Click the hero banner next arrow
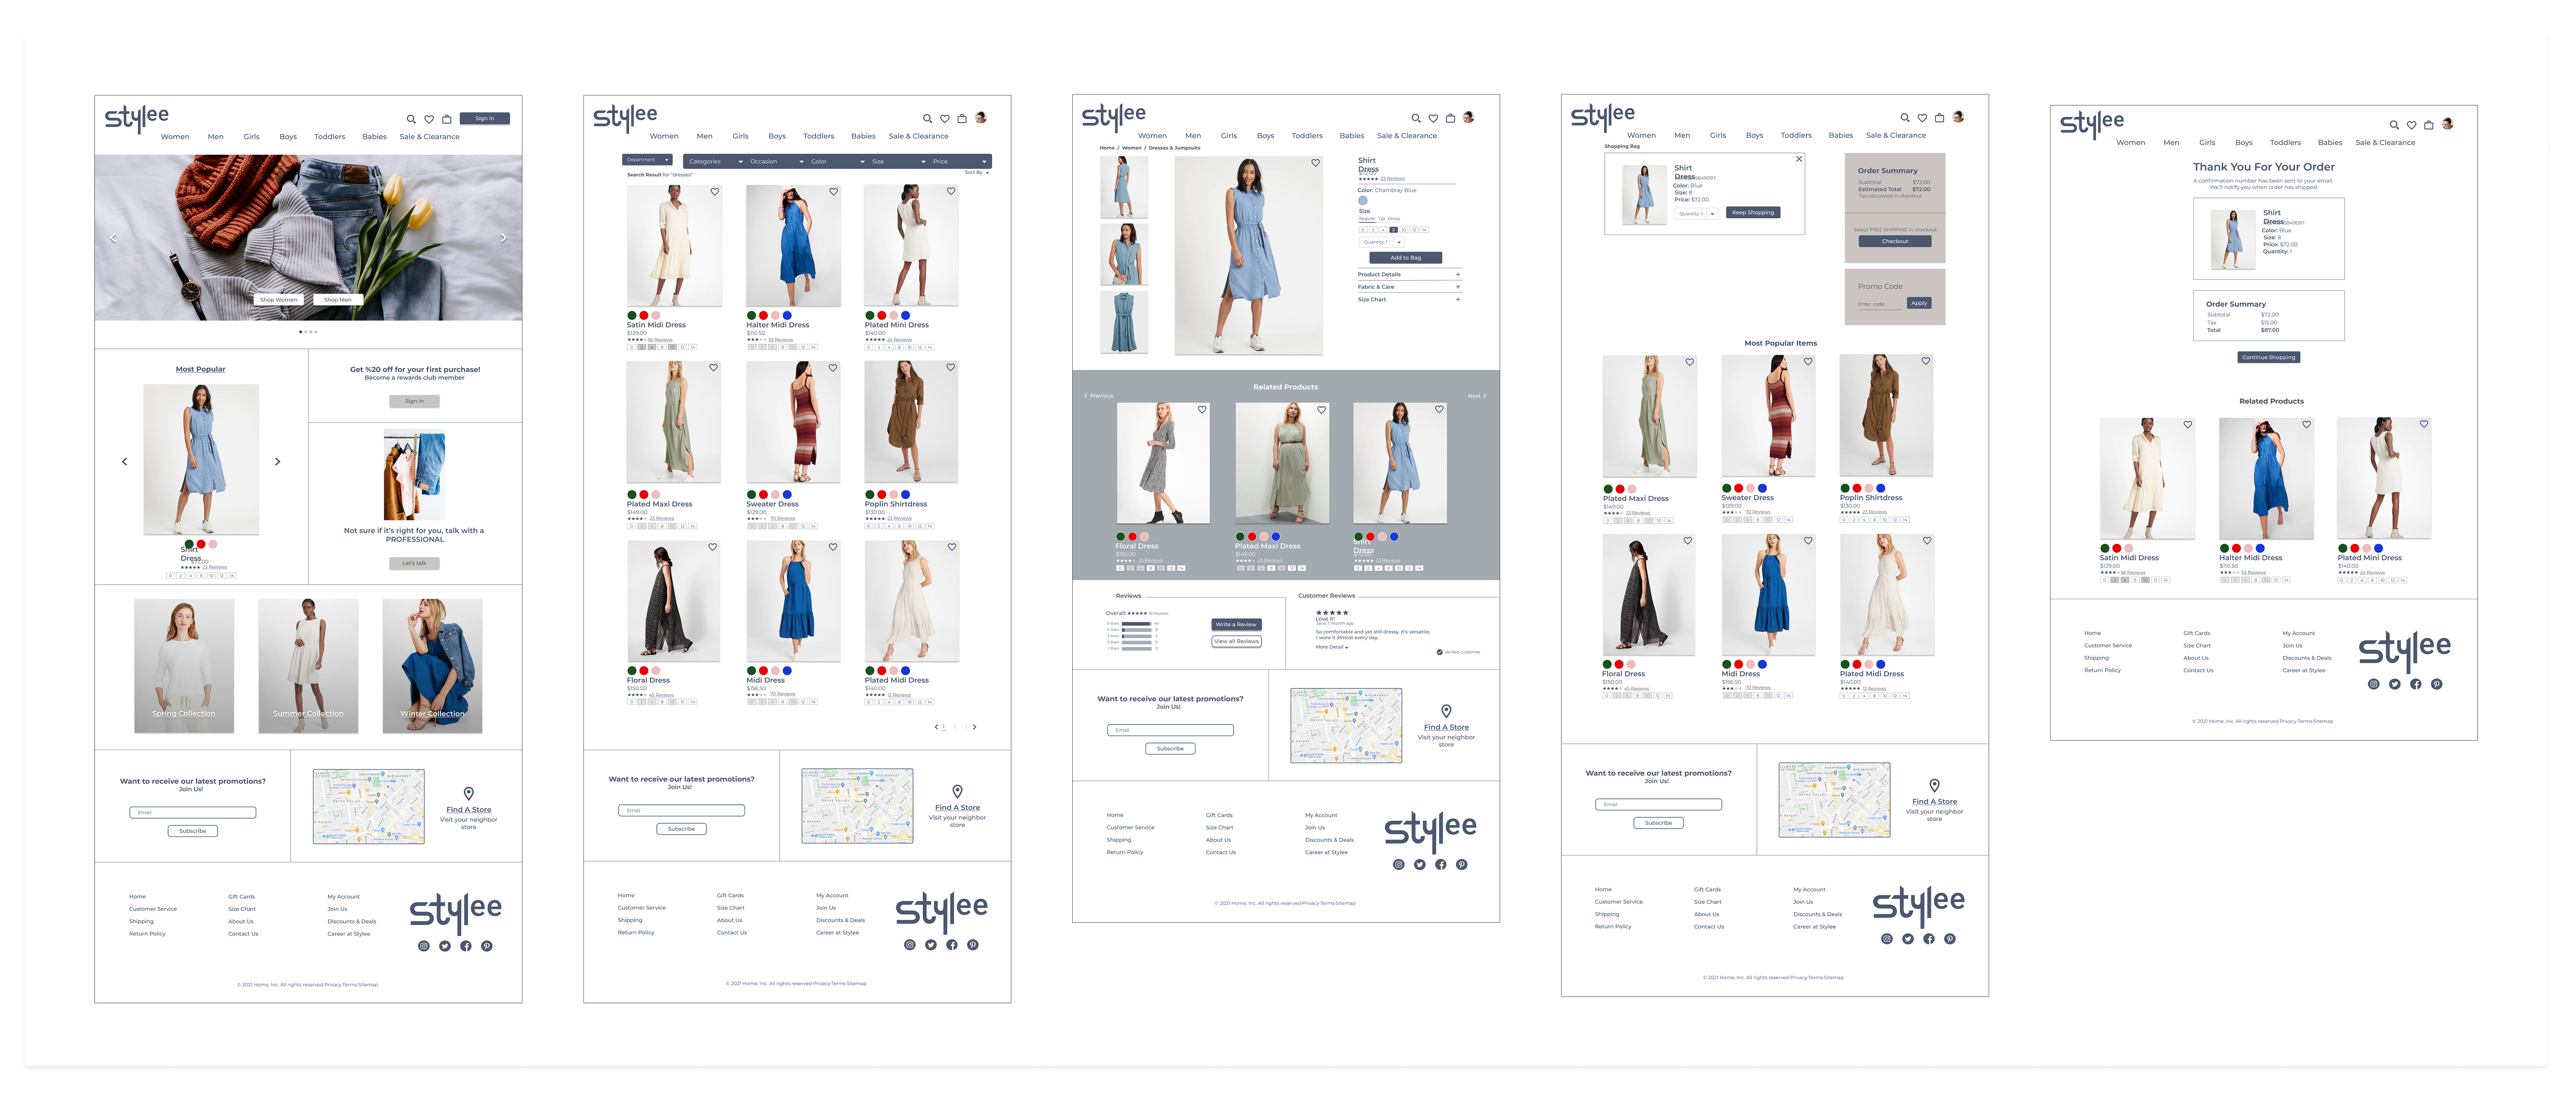2576x1096 pixels. tap(503, 238)
